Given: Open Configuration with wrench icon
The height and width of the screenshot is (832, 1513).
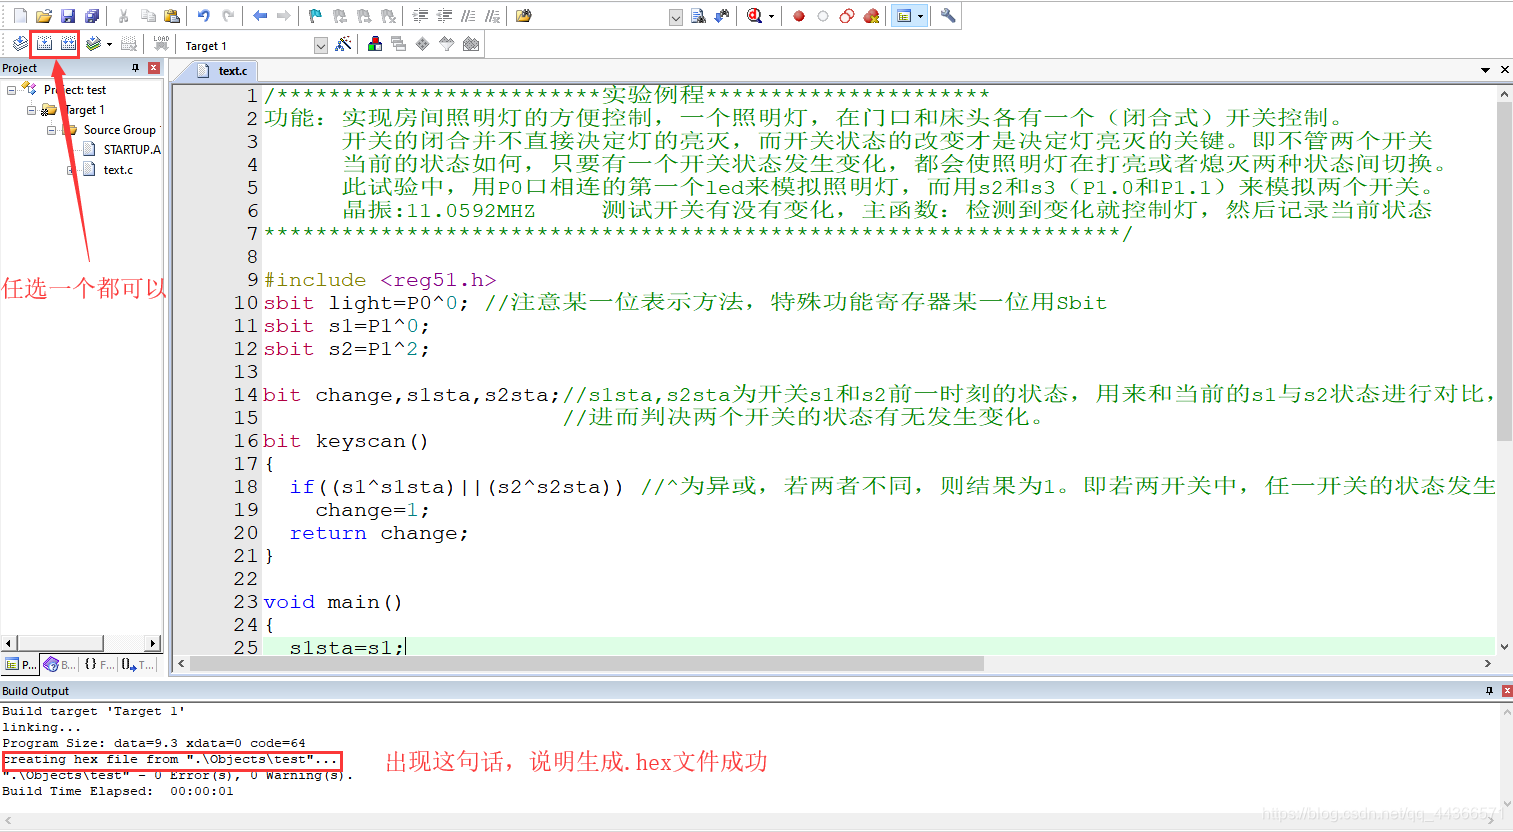Looking at the screenshot, I should pos(948,16).
